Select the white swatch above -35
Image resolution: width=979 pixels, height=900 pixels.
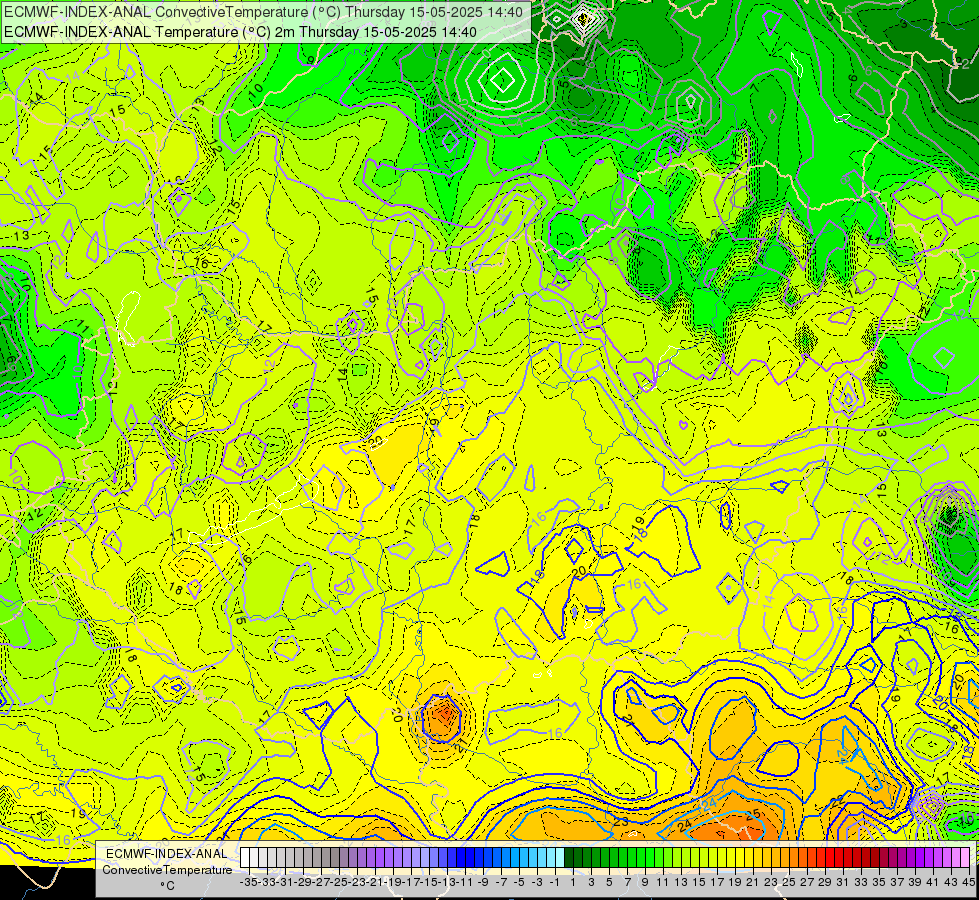point(245,858)
